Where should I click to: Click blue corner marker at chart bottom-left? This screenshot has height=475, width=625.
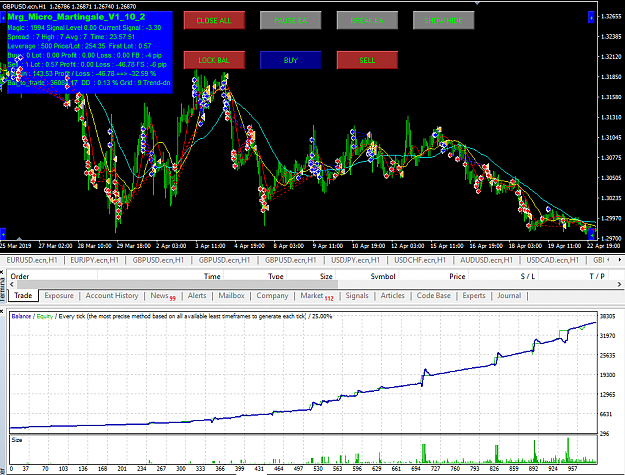click(3, 234)
